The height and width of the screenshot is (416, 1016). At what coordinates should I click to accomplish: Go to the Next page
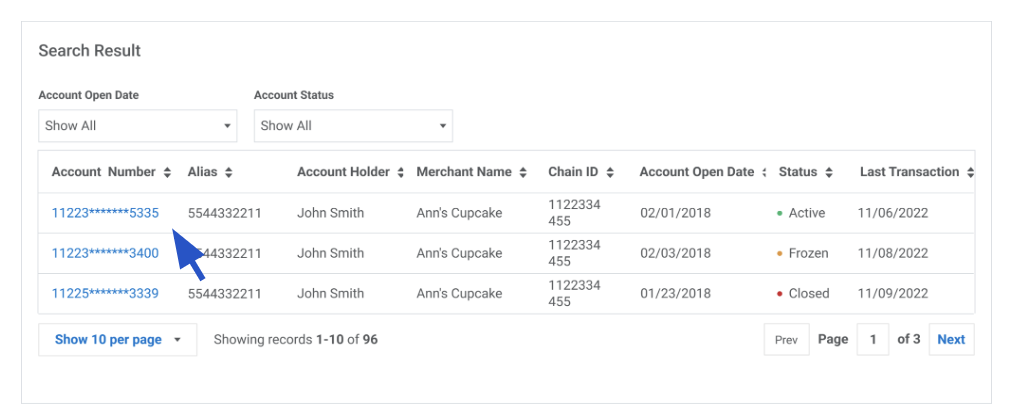pyautogui.click(x=950, y=340)
